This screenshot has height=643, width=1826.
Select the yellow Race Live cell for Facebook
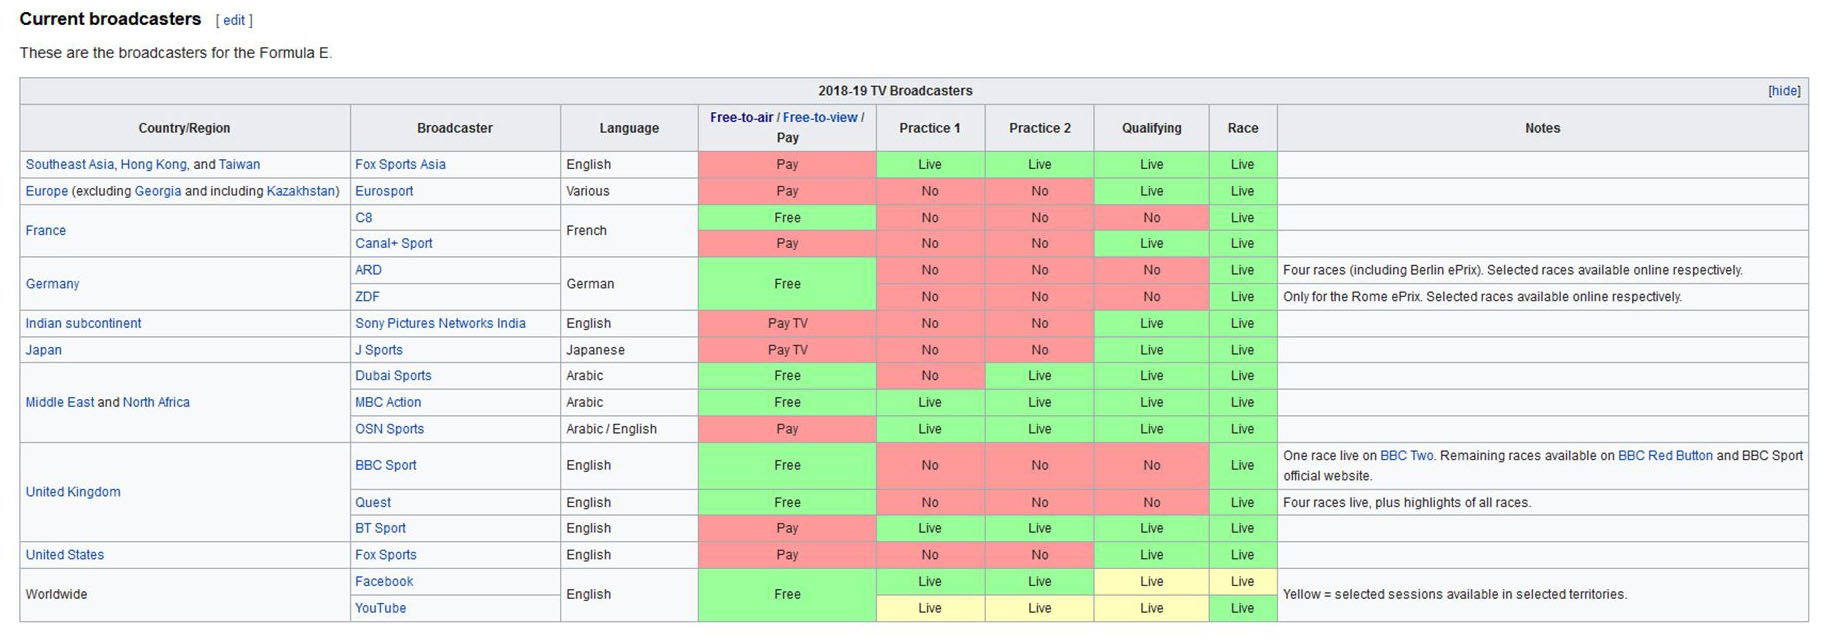pyautogui.click(x=1243, y=582)
